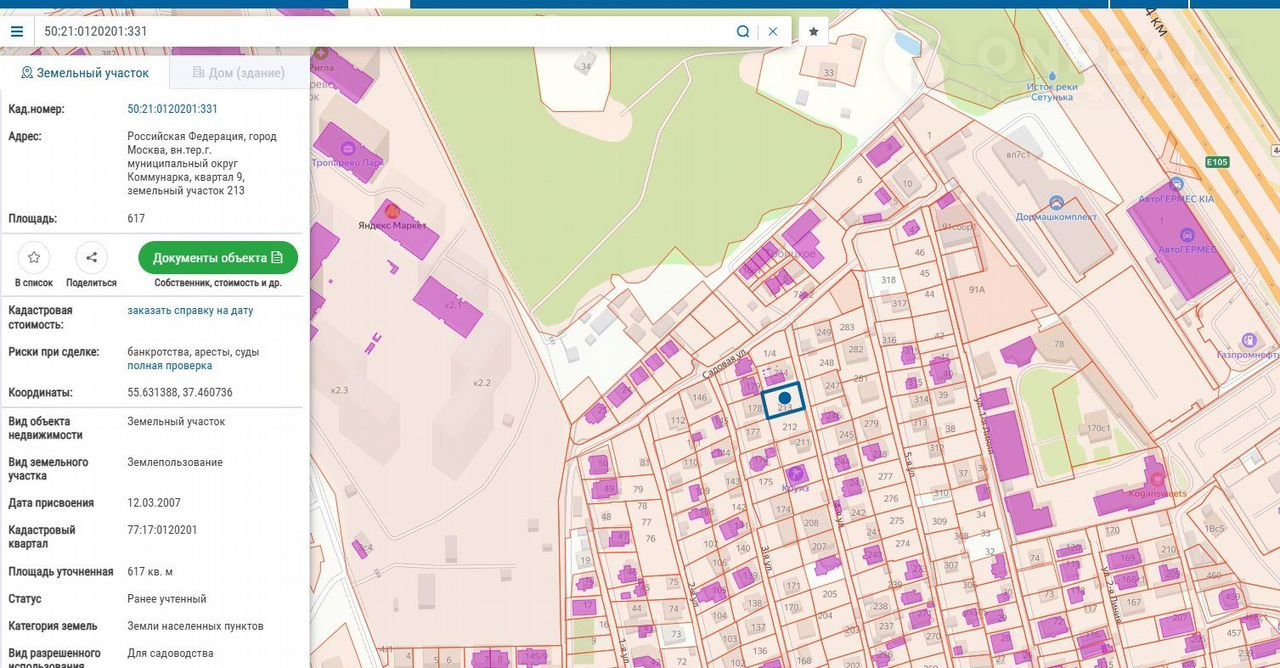
Task: Click заказать справку на дату link
Action: pos(190,311)
